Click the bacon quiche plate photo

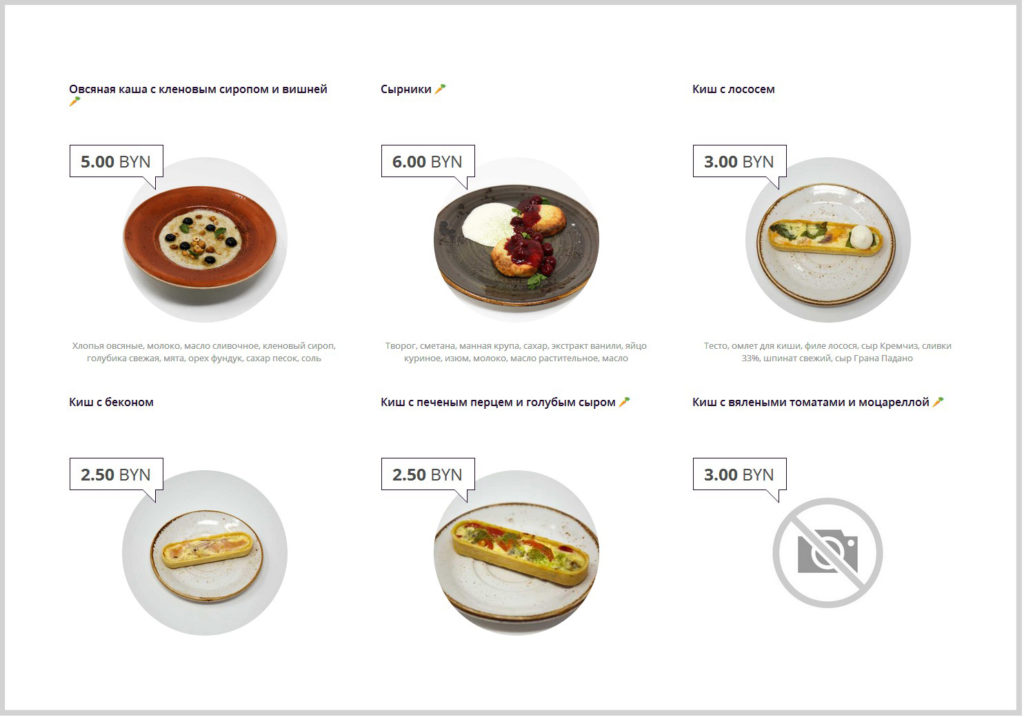click(206, 555)
